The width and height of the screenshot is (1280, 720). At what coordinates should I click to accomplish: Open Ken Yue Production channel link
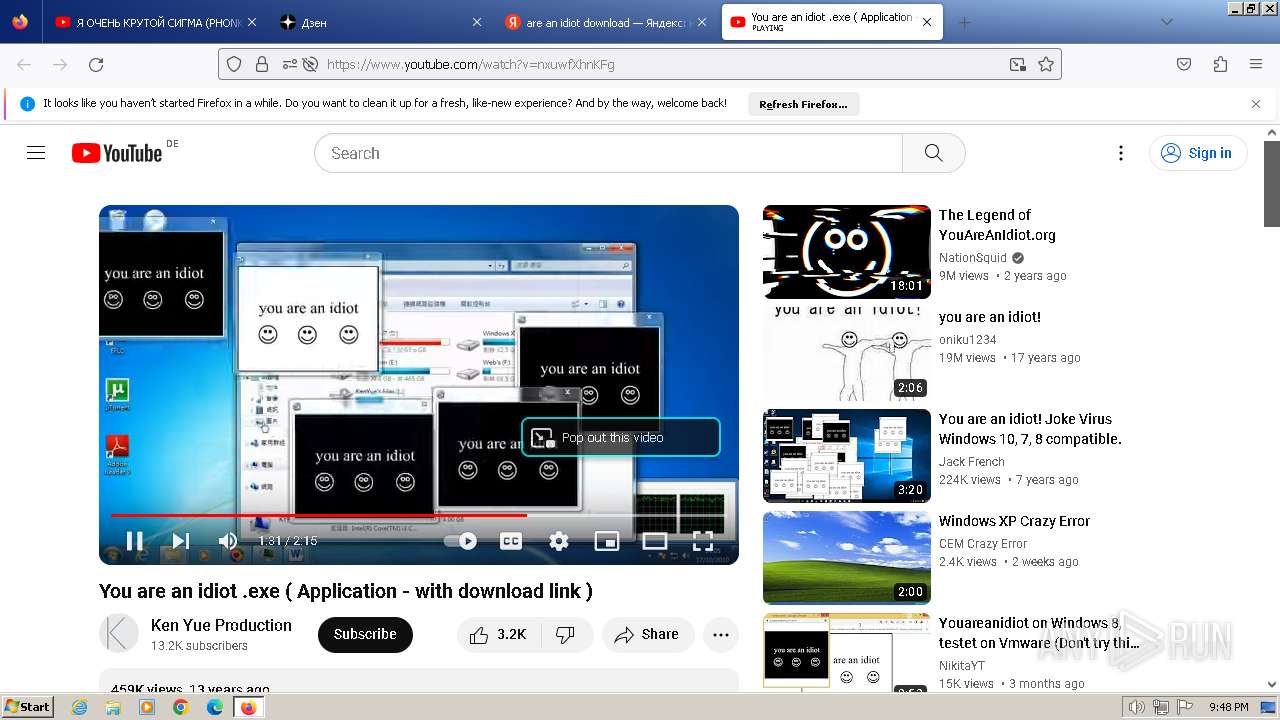221,625
